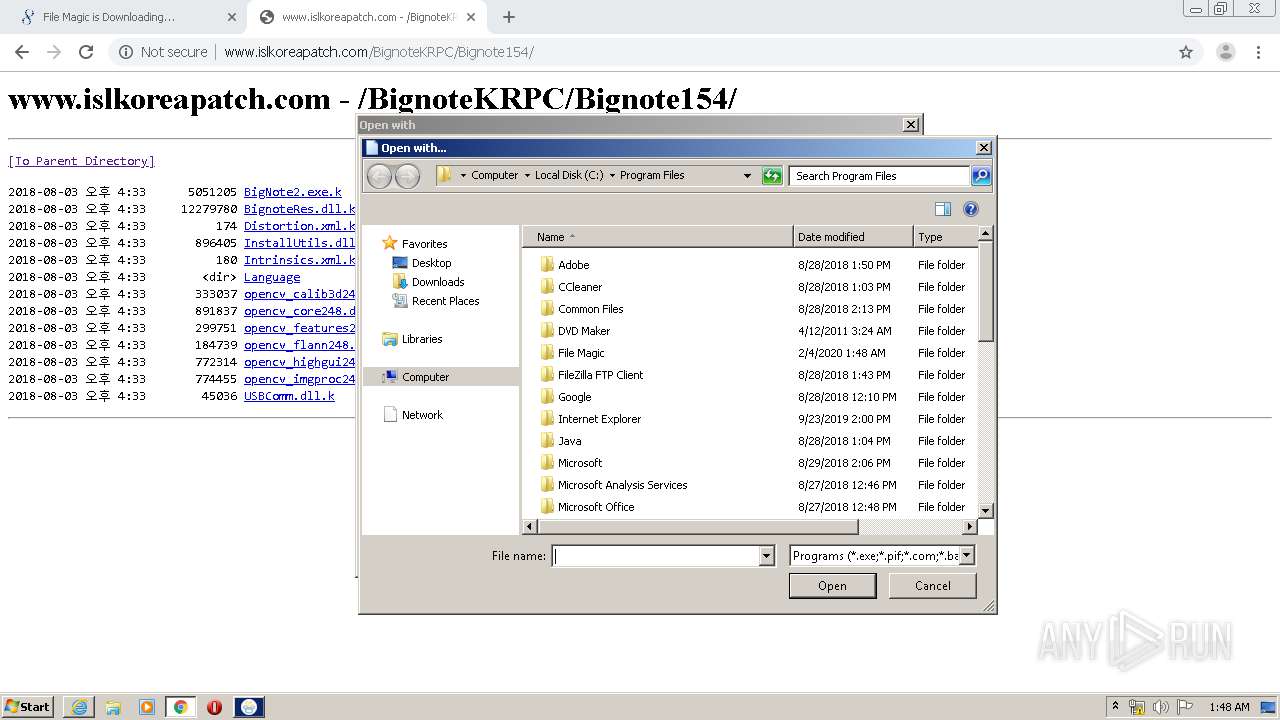Change view layout in Open with dialog
1280x720 pixels.
click(x=942, y=209)
